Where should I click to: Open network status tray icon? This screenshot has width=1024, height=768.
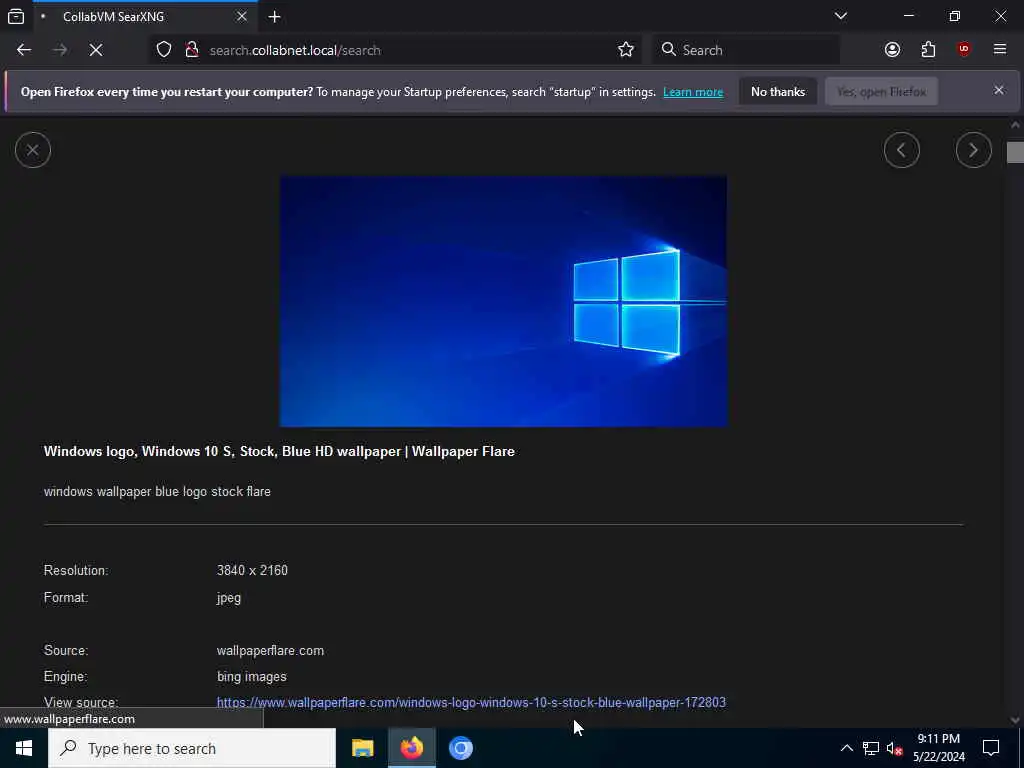[x=871, y=748]
